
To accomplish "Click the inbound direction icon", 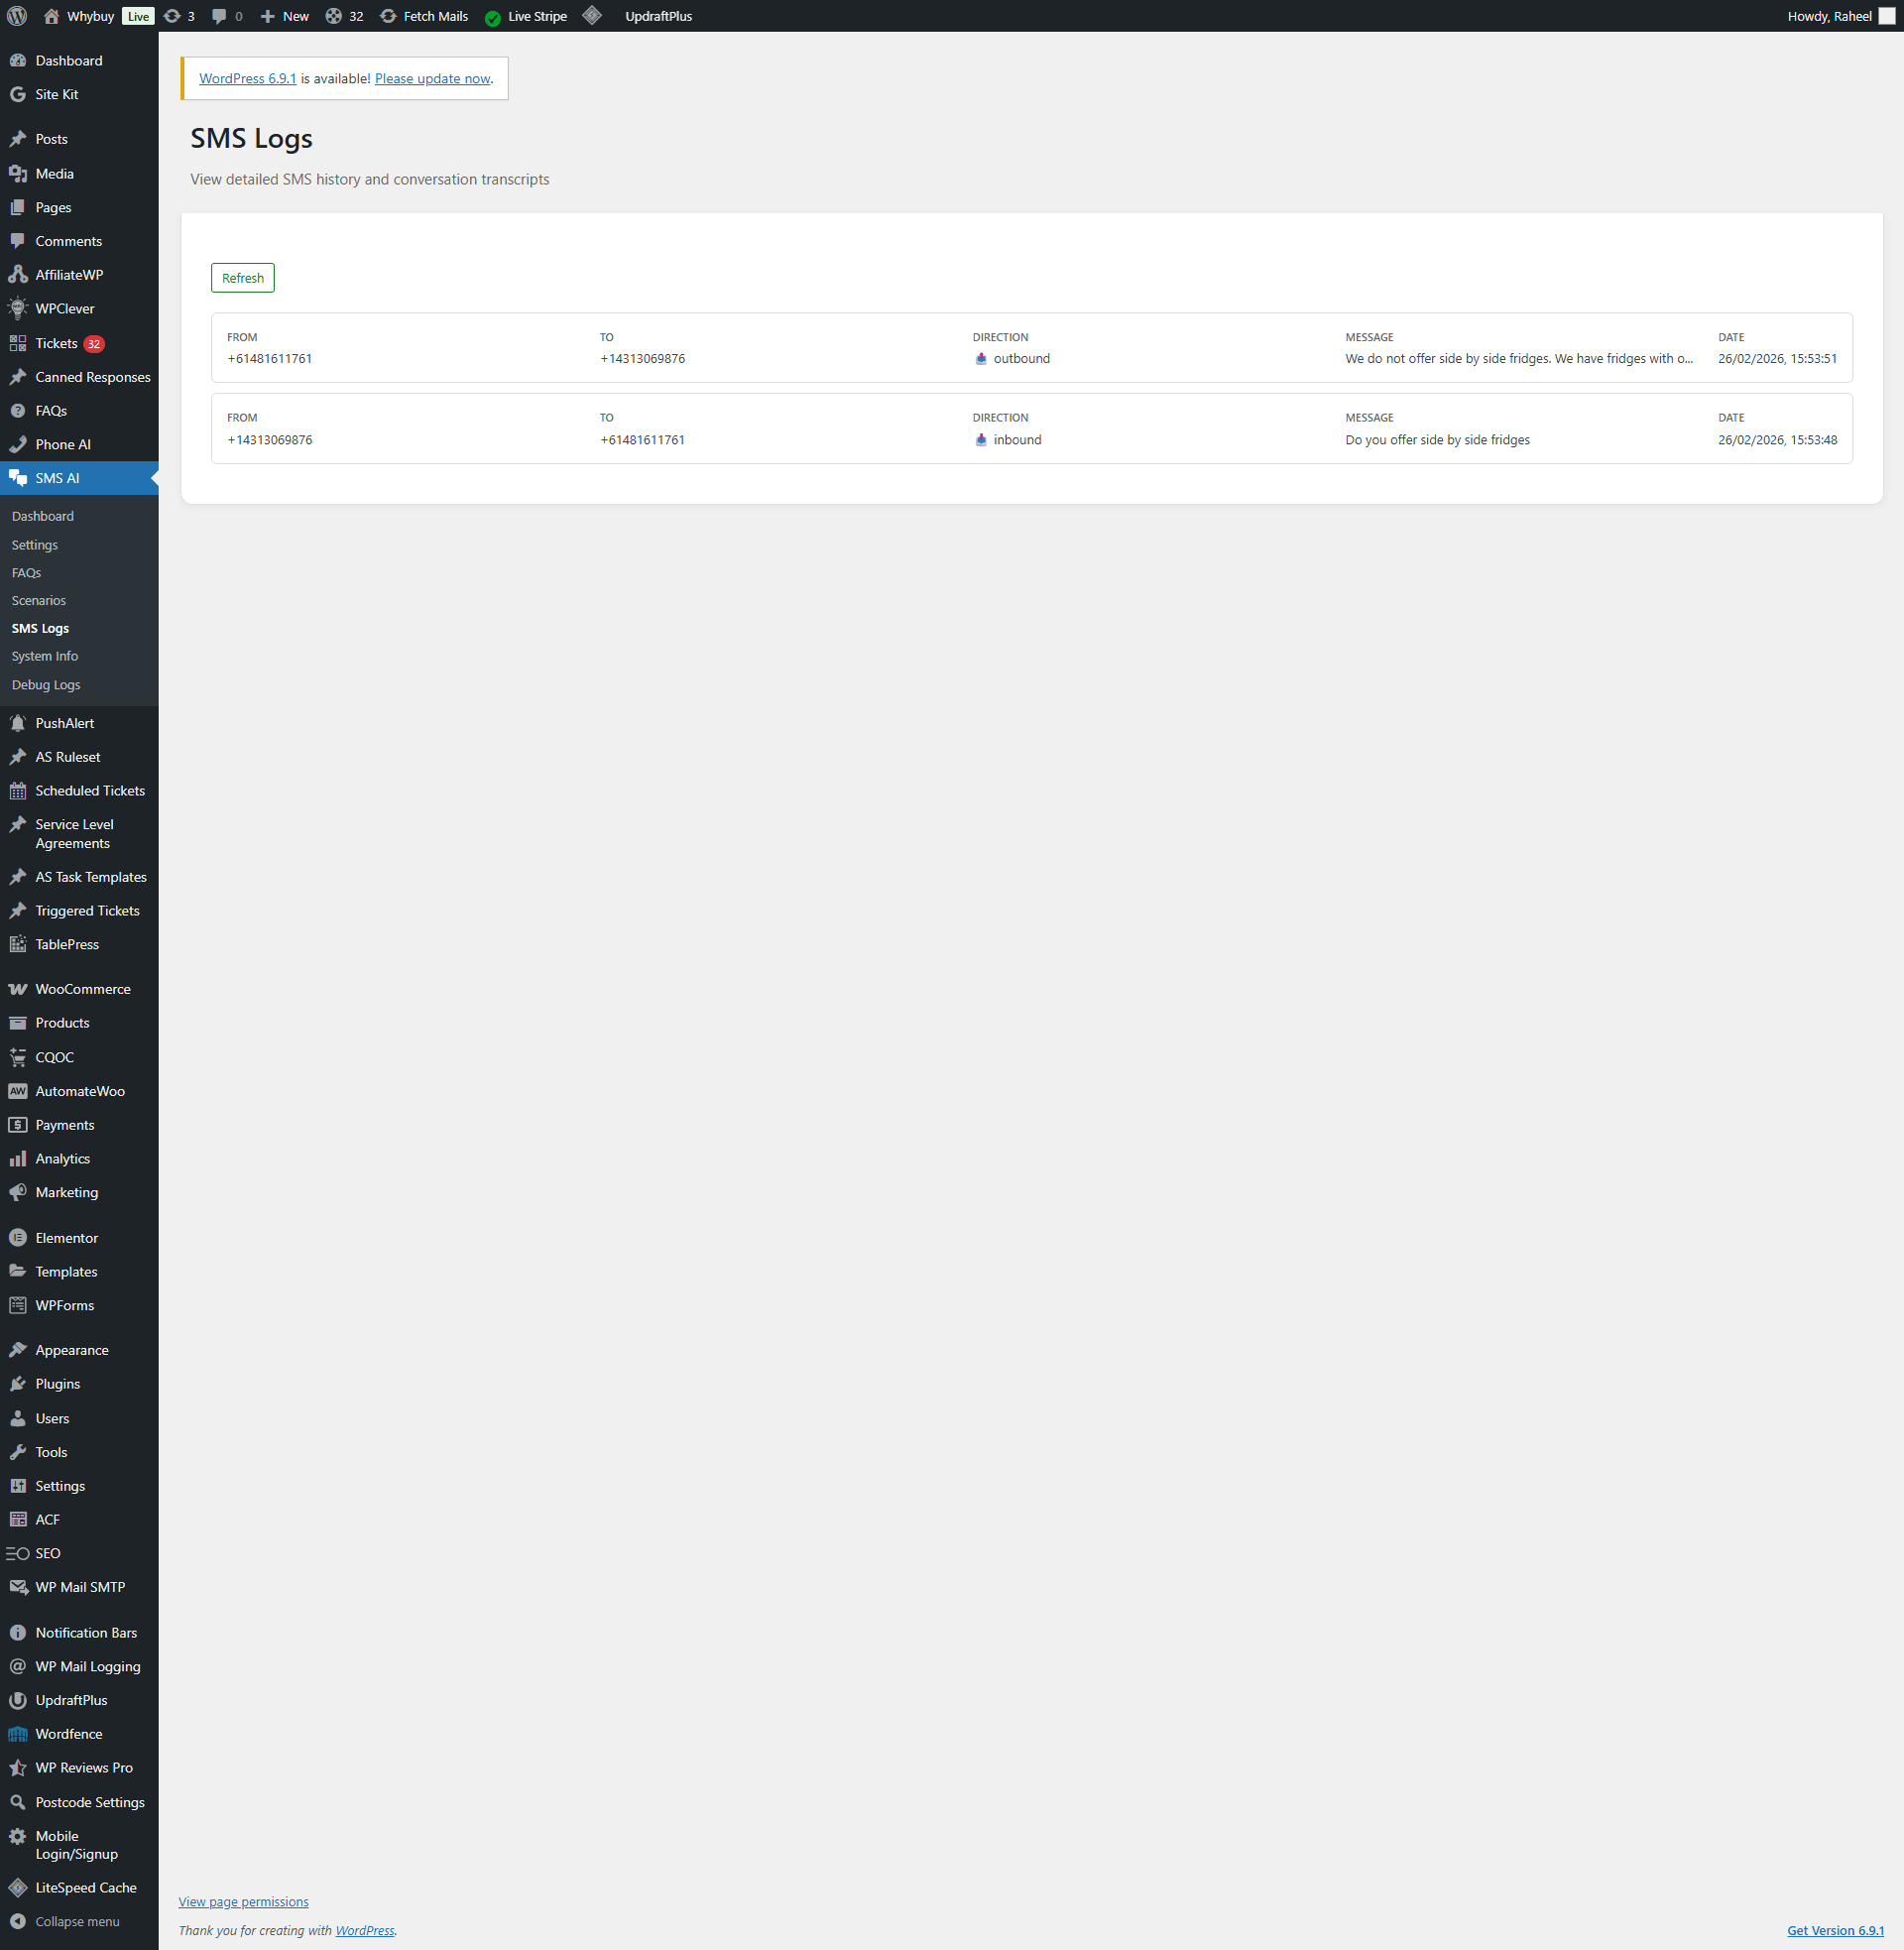I will pyautogui.click(x=981, y=440).
